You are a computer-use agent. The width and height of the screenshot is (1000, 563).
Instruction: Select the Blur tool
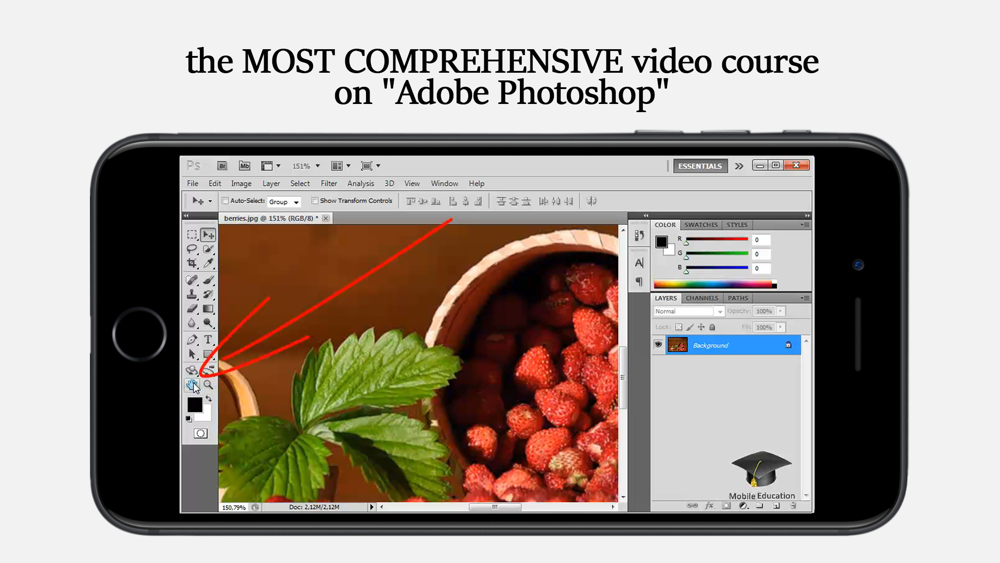tap(191, 323)
